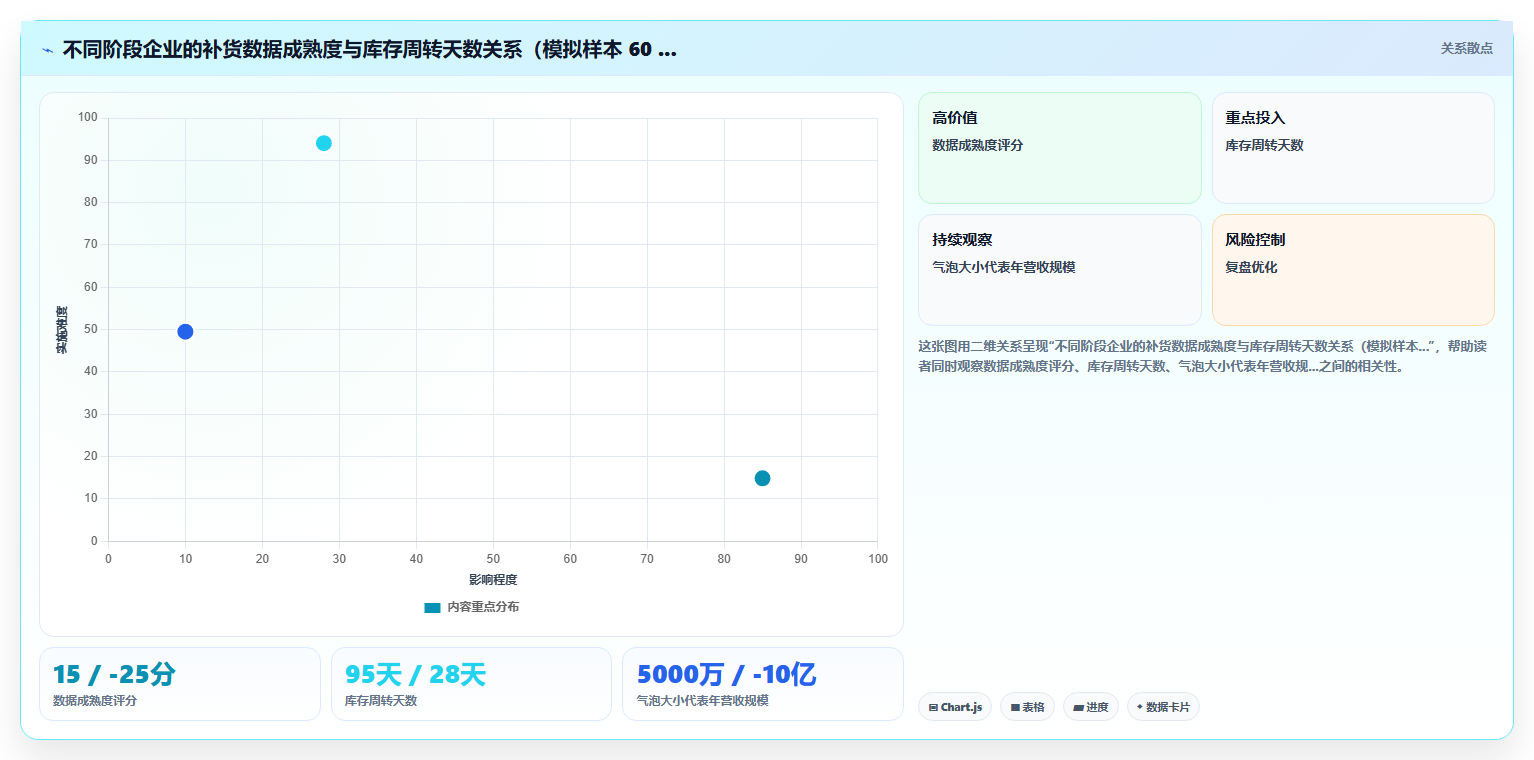Select the 表格 tag
The width and height of the screenshot is (1534, 760).
click(x=1027, y=707)
